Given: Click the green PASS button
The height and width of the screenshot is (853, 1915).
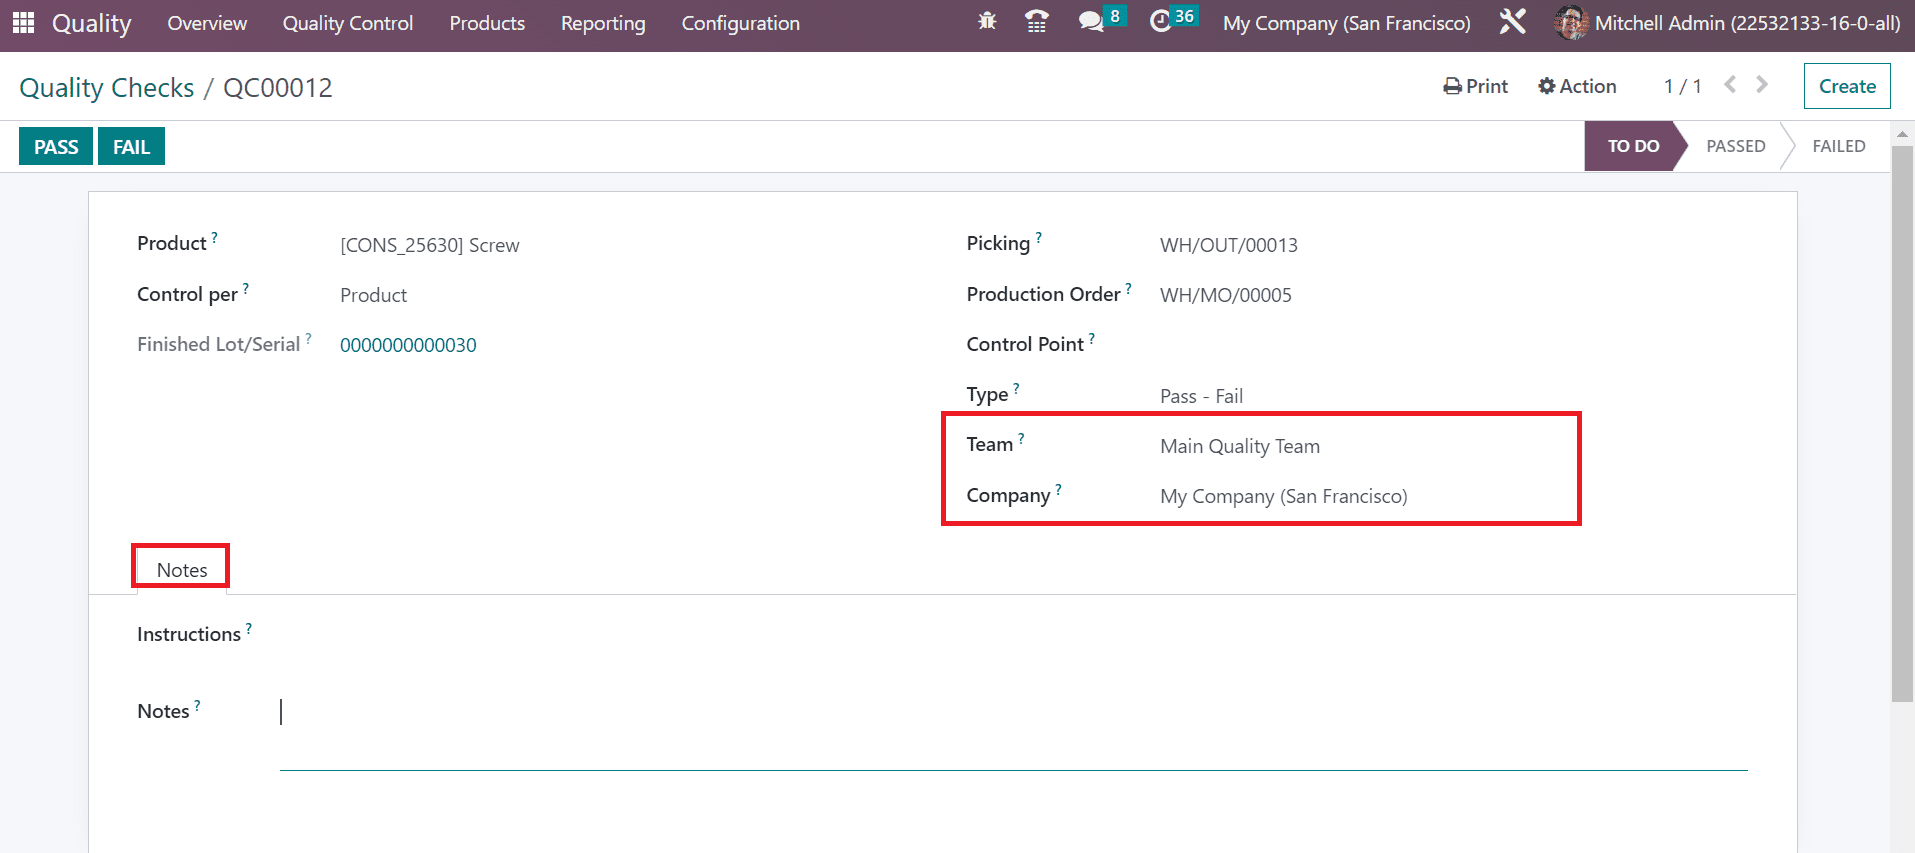Looking at the screenshot, I should click(56, 147).
